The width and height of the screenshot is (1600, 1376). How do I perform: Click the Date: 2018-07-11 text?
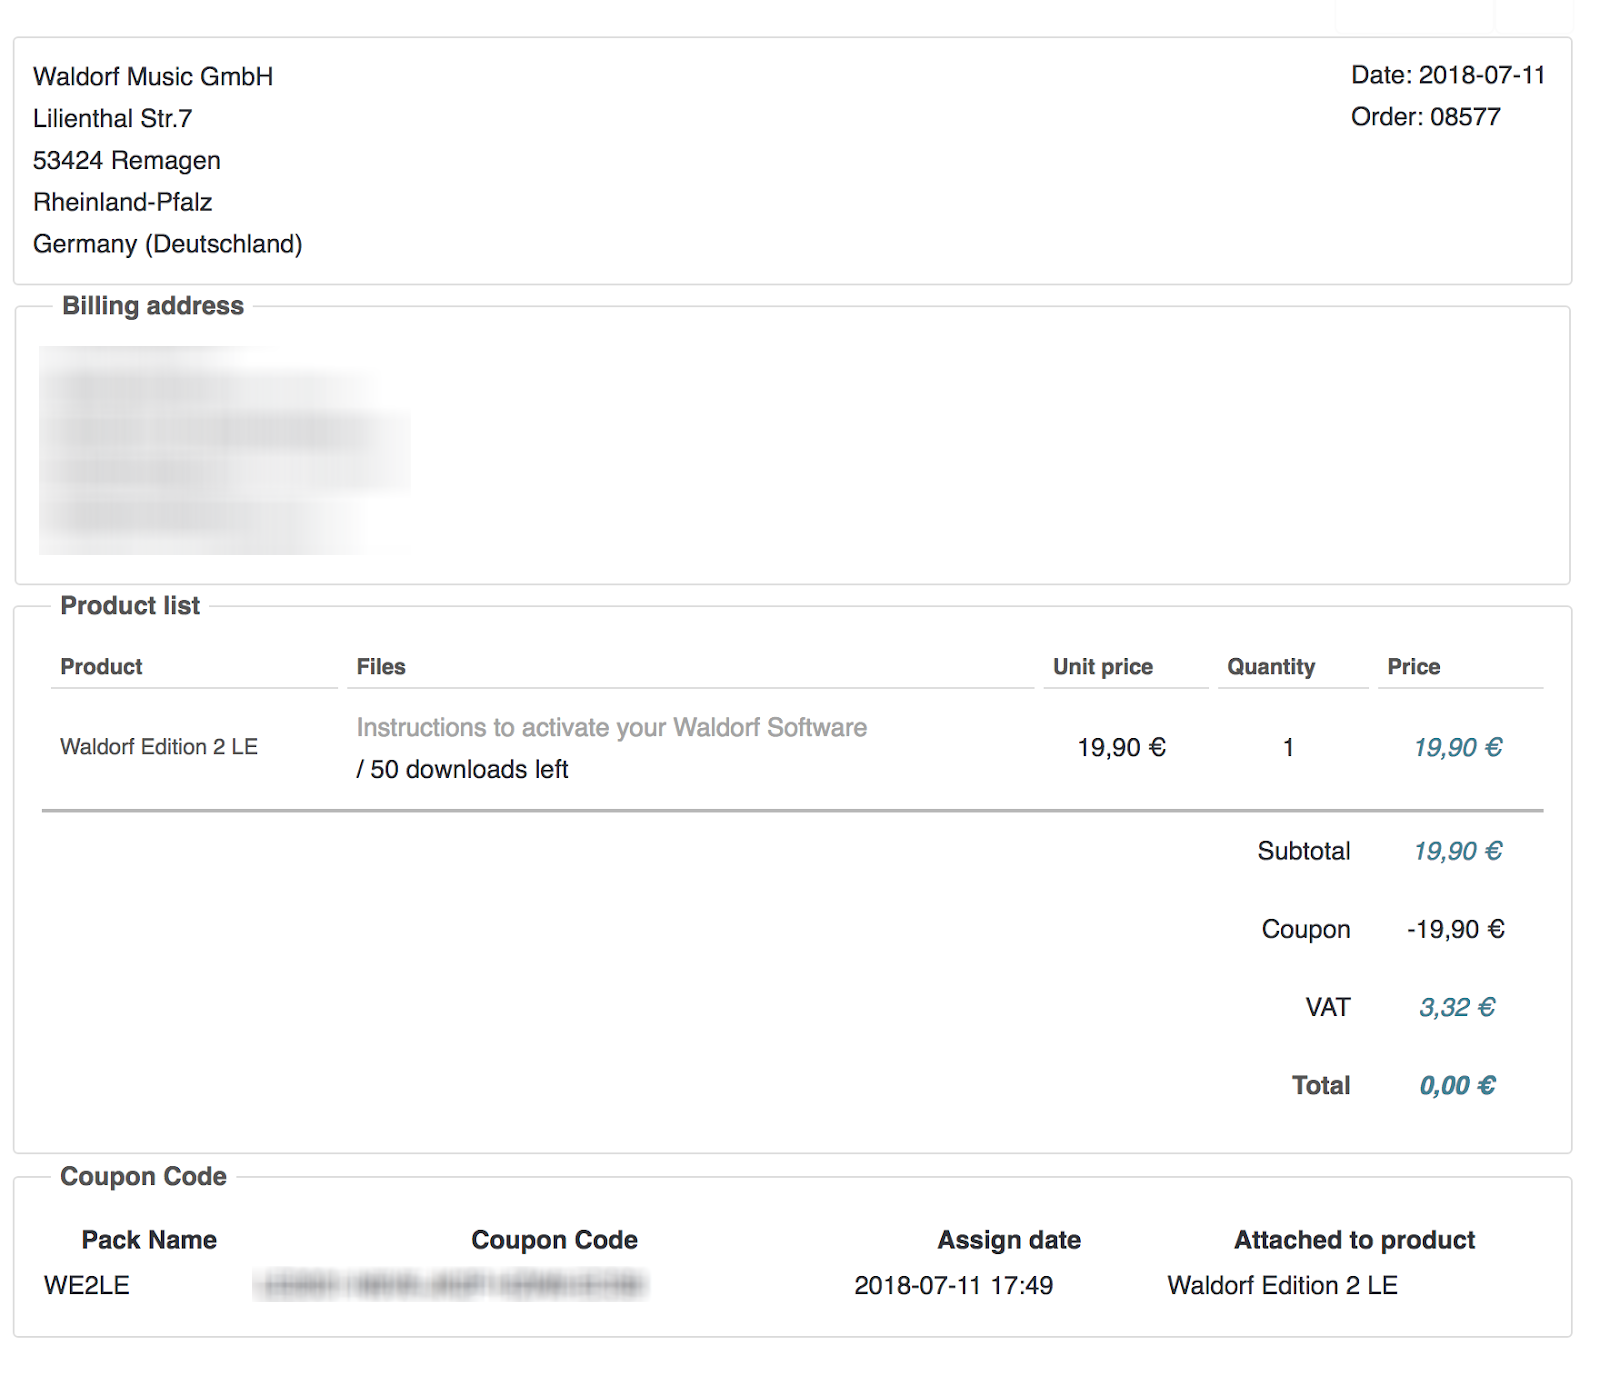tap(1447, 75)
